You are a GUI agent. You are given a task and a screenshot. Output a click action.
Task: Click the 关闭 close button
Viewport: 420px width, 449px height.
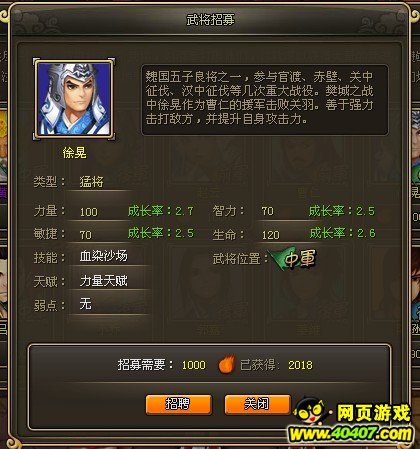tap(257, 404)
